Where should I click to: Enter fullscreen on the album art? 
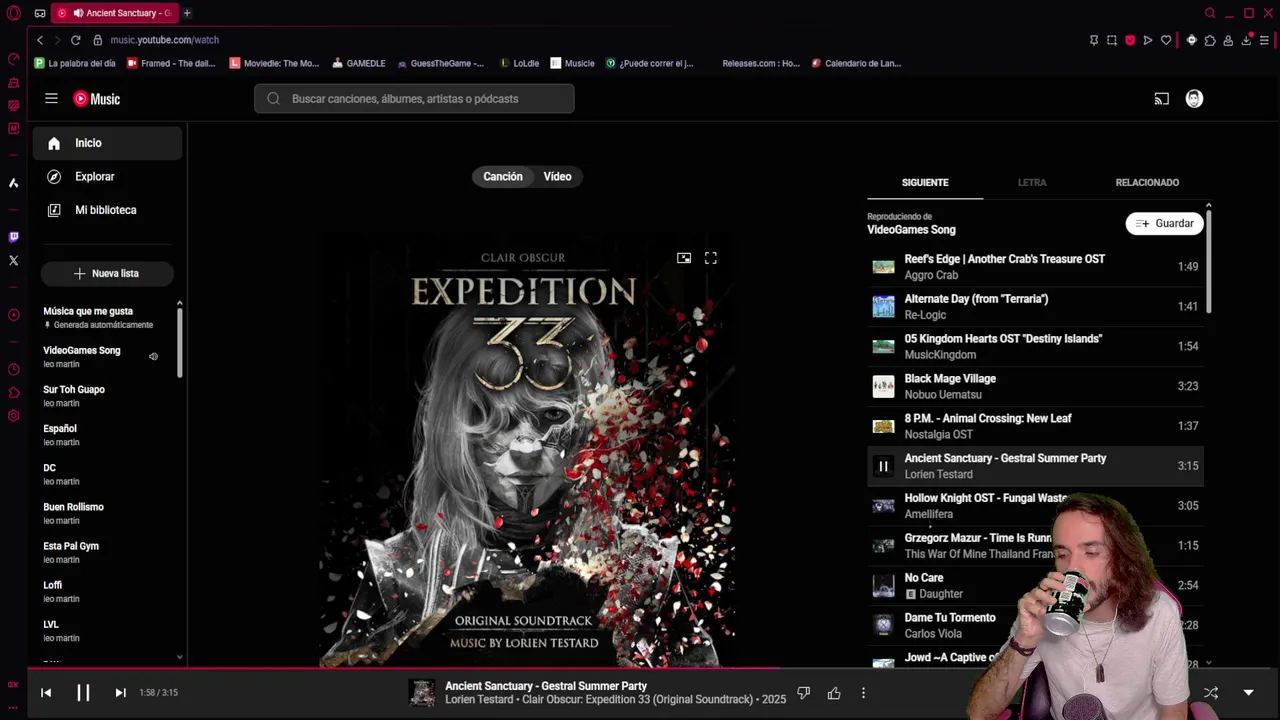click(711, 258)
